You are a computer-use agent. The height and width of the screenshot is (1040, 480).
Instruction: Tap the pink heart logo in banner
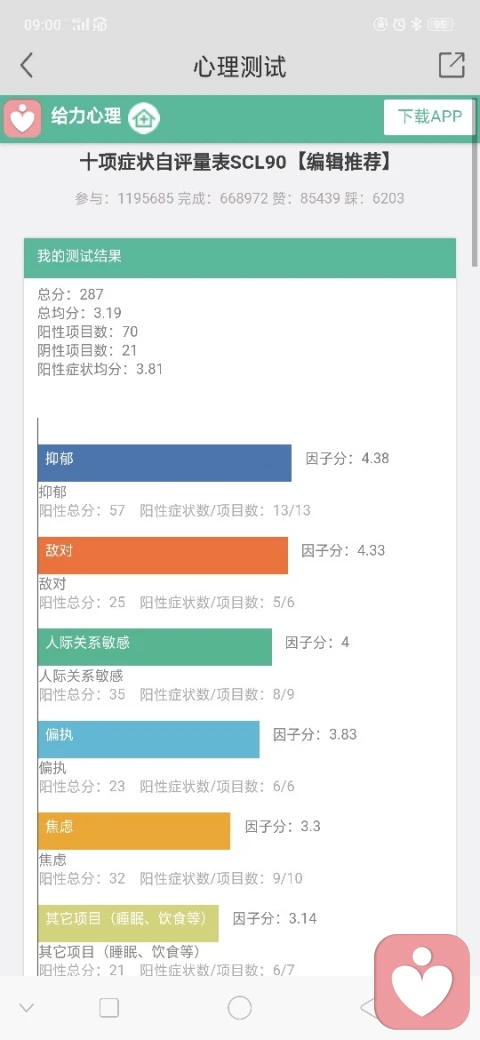click(x=23, y=118)
